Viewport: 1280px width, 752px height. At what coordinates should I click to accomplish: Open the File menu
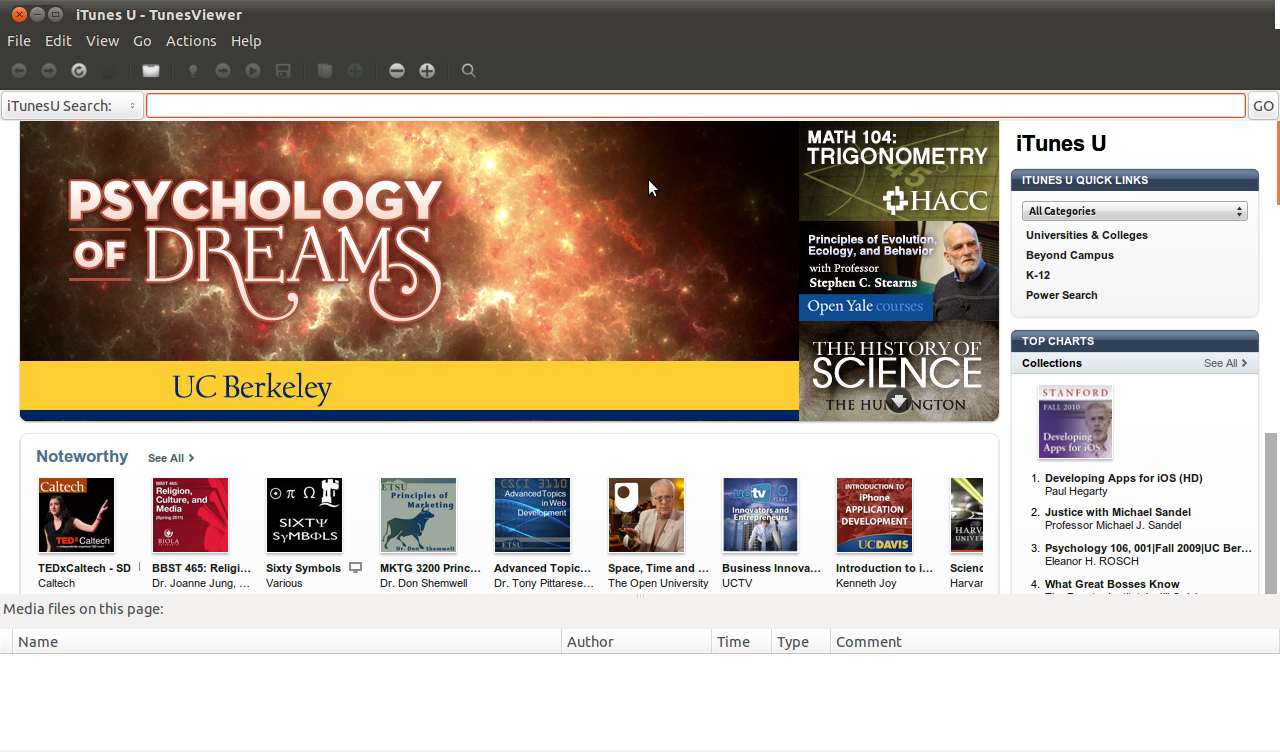[x=19, y=41]
